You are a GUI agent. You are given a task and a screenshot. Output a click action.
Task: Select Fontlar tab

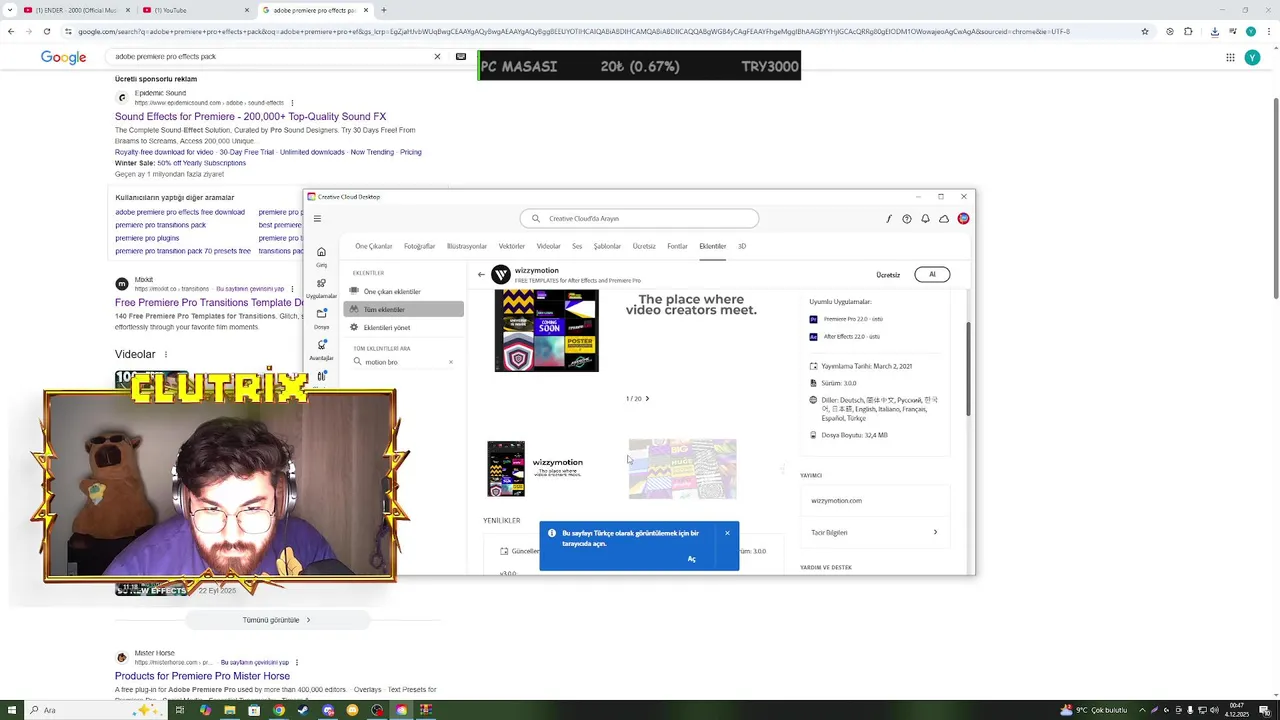677,246
